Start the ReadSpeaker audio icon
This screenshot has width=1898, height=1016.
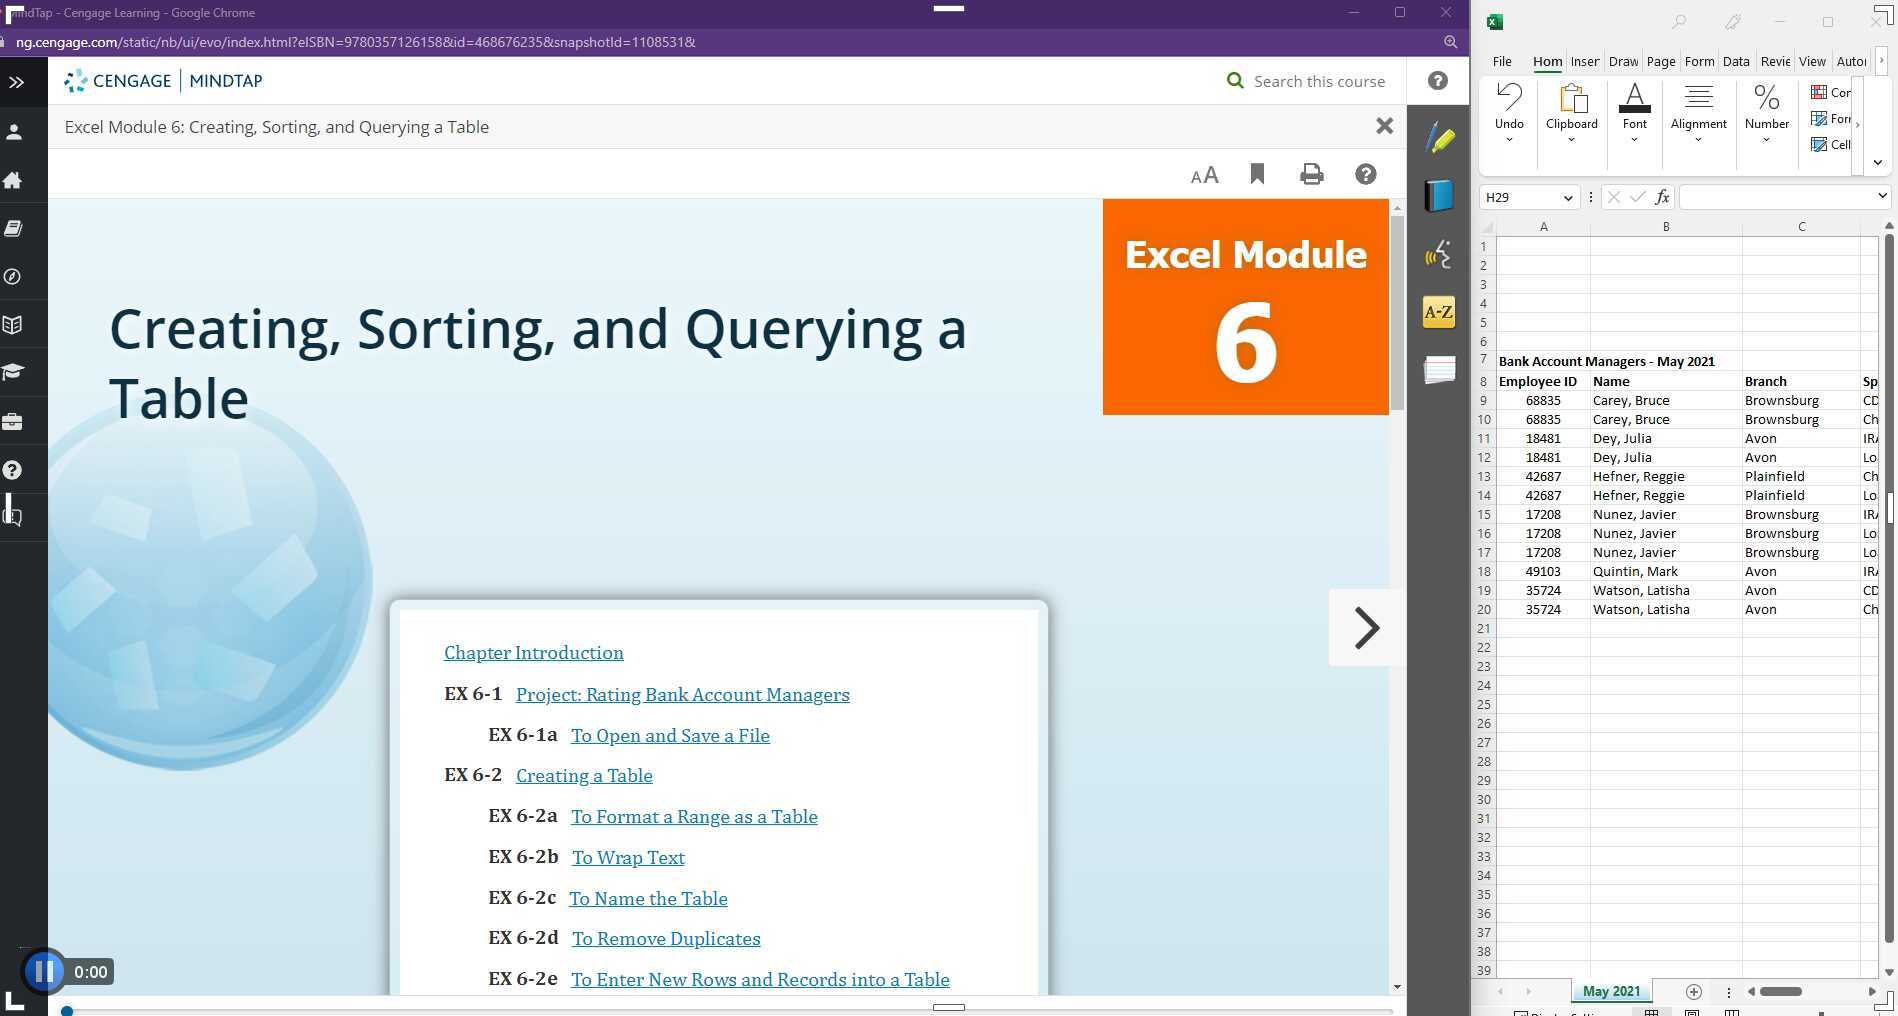click(1438, 255)
